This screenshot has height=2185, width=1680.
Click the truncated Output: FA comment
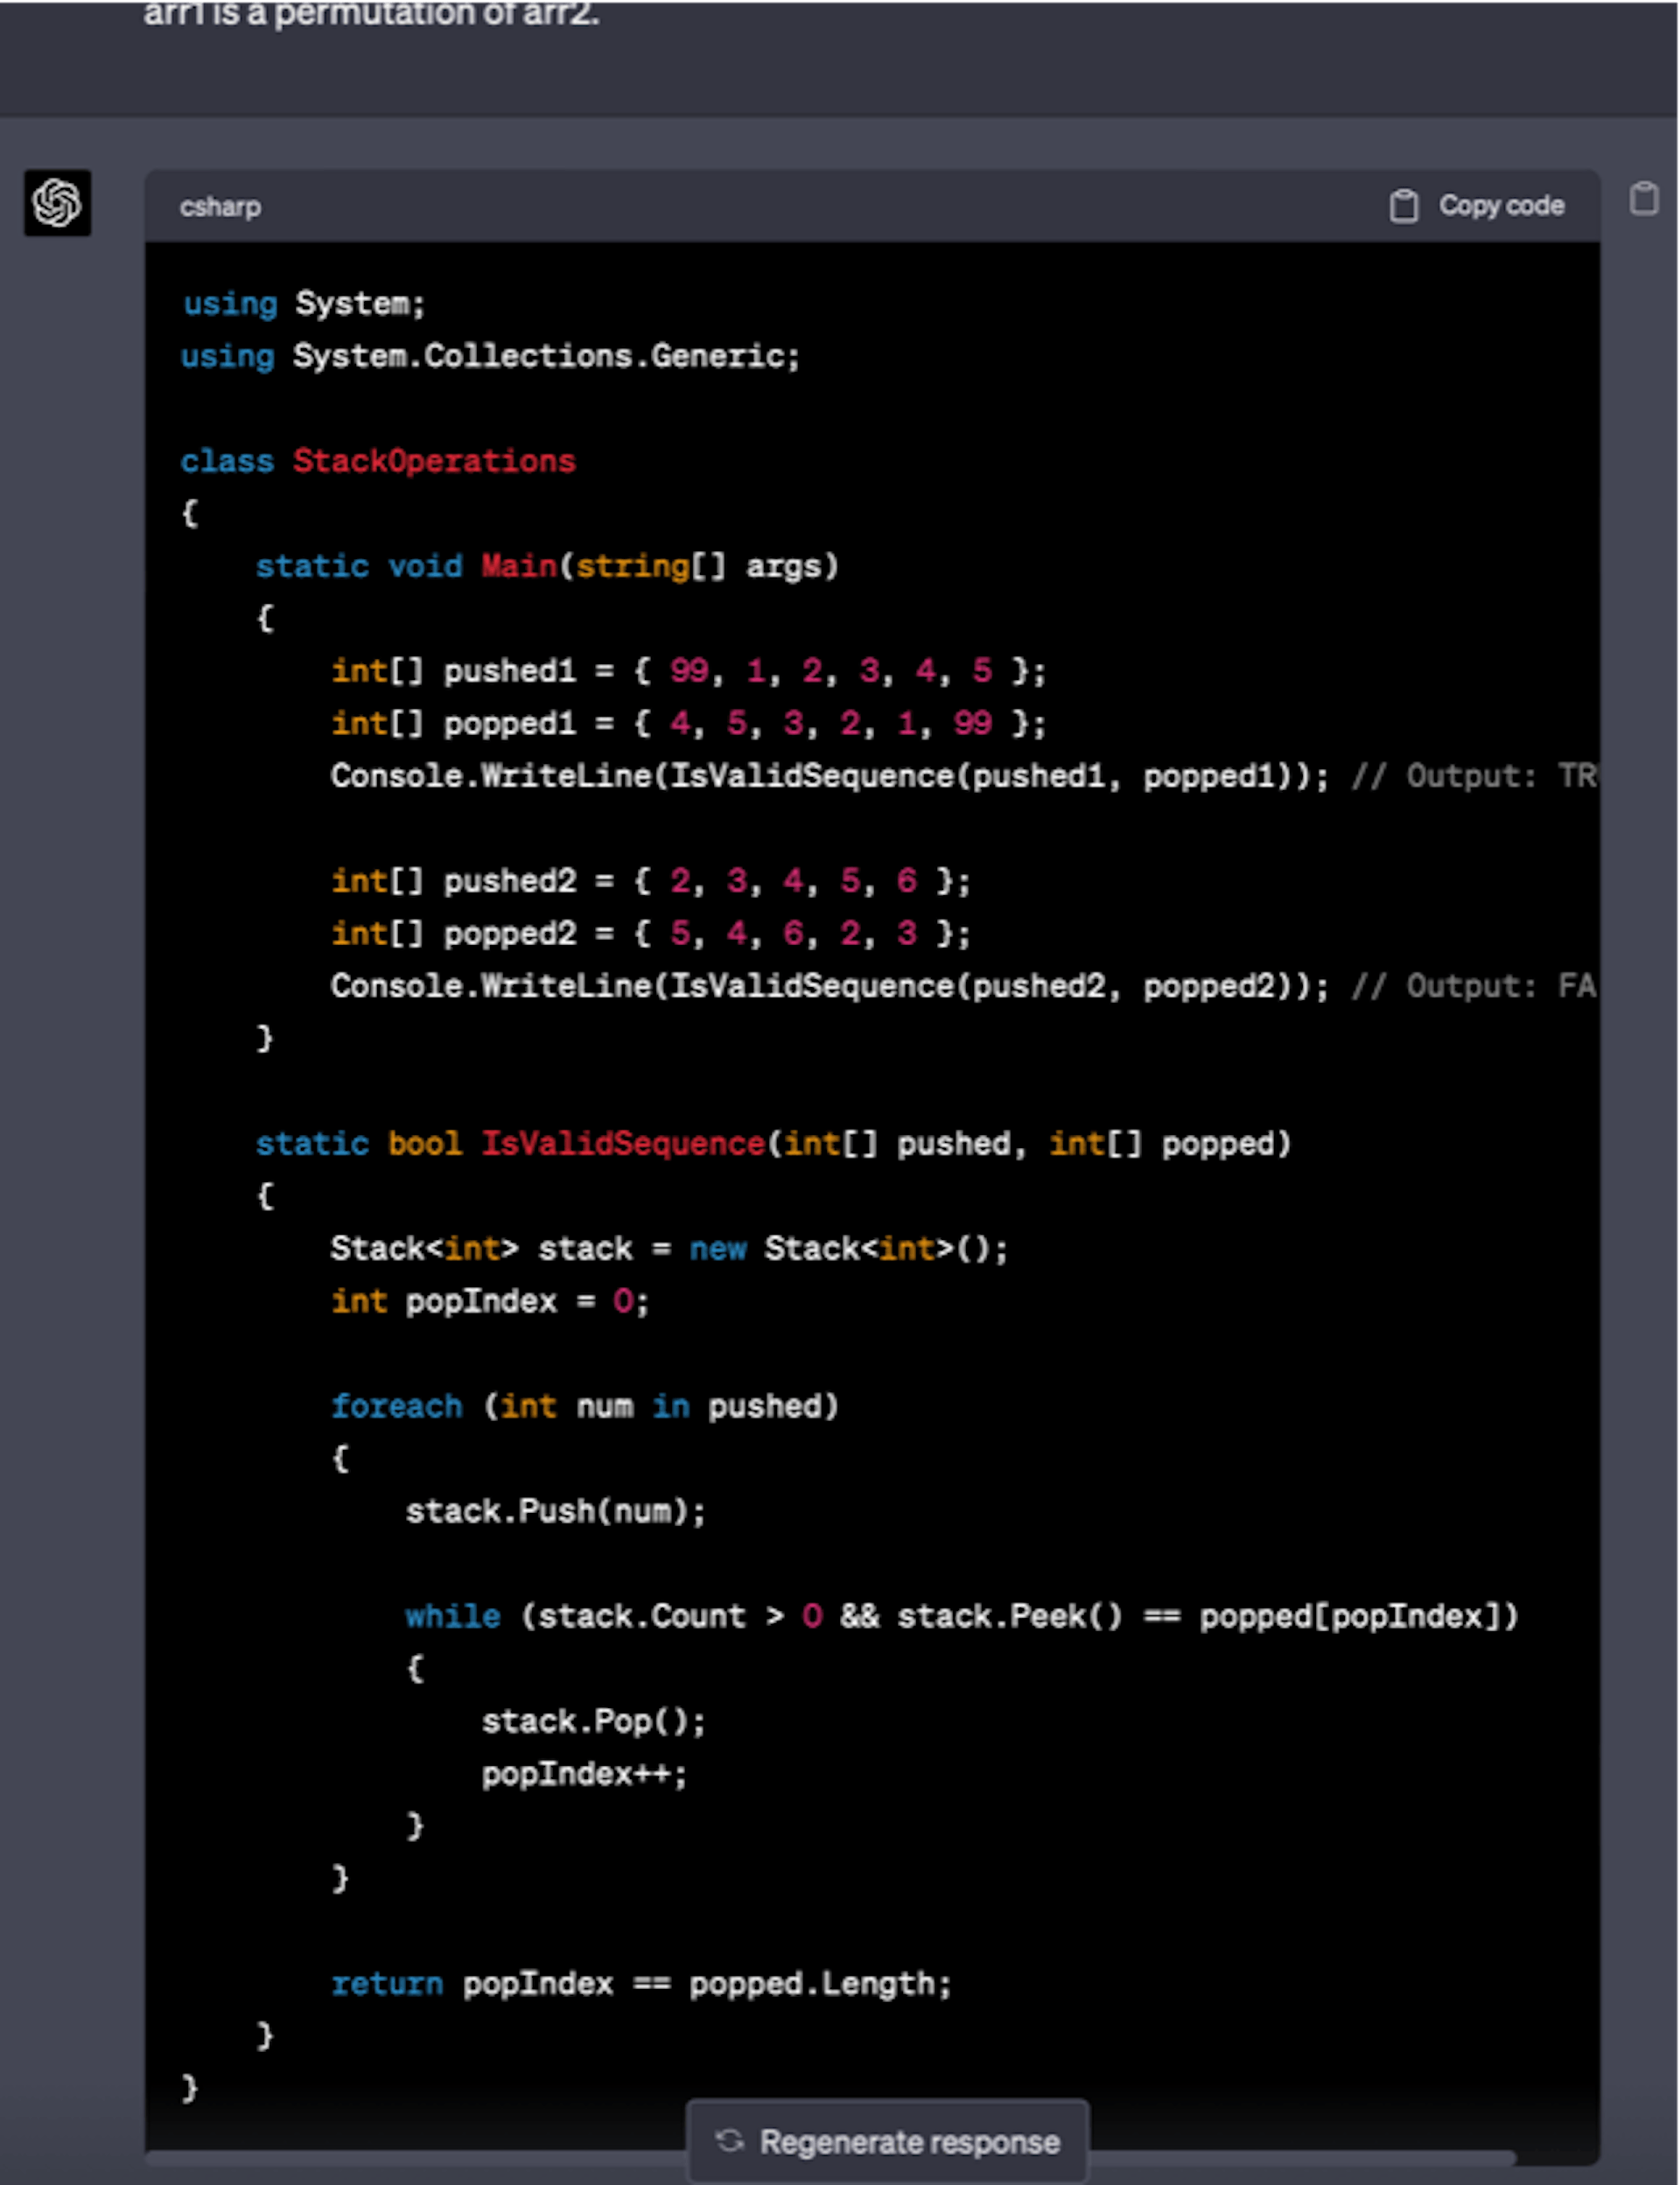1472,987
